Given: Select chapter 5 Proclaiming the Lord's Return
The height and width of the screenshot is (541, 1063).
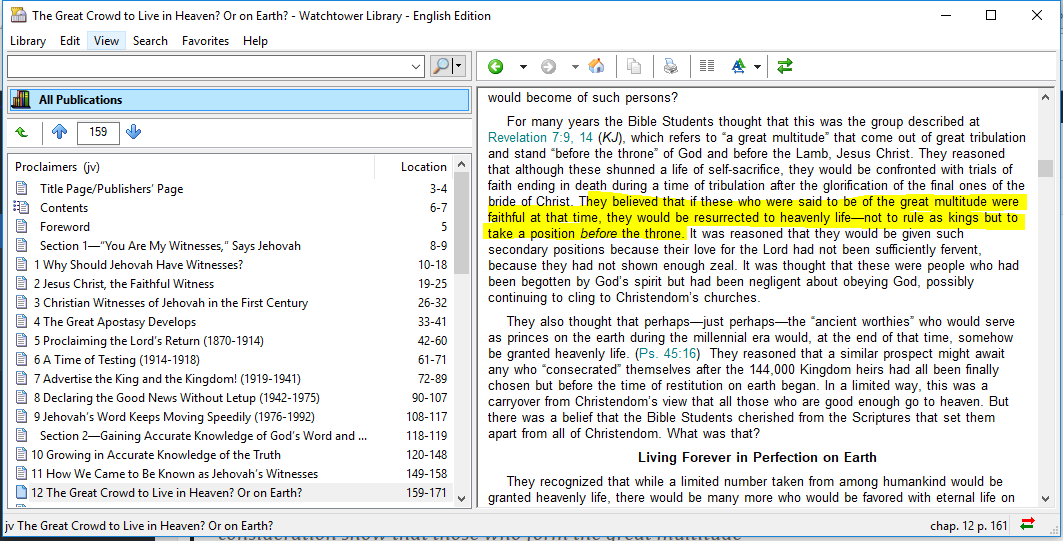Looking at the screenshot, I should [149, 341].
